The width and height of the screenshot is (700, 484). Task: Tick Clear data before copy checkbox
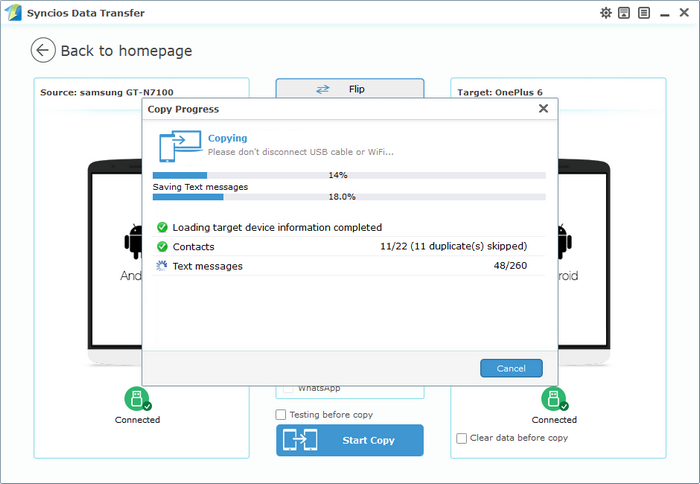click(462, 438)
